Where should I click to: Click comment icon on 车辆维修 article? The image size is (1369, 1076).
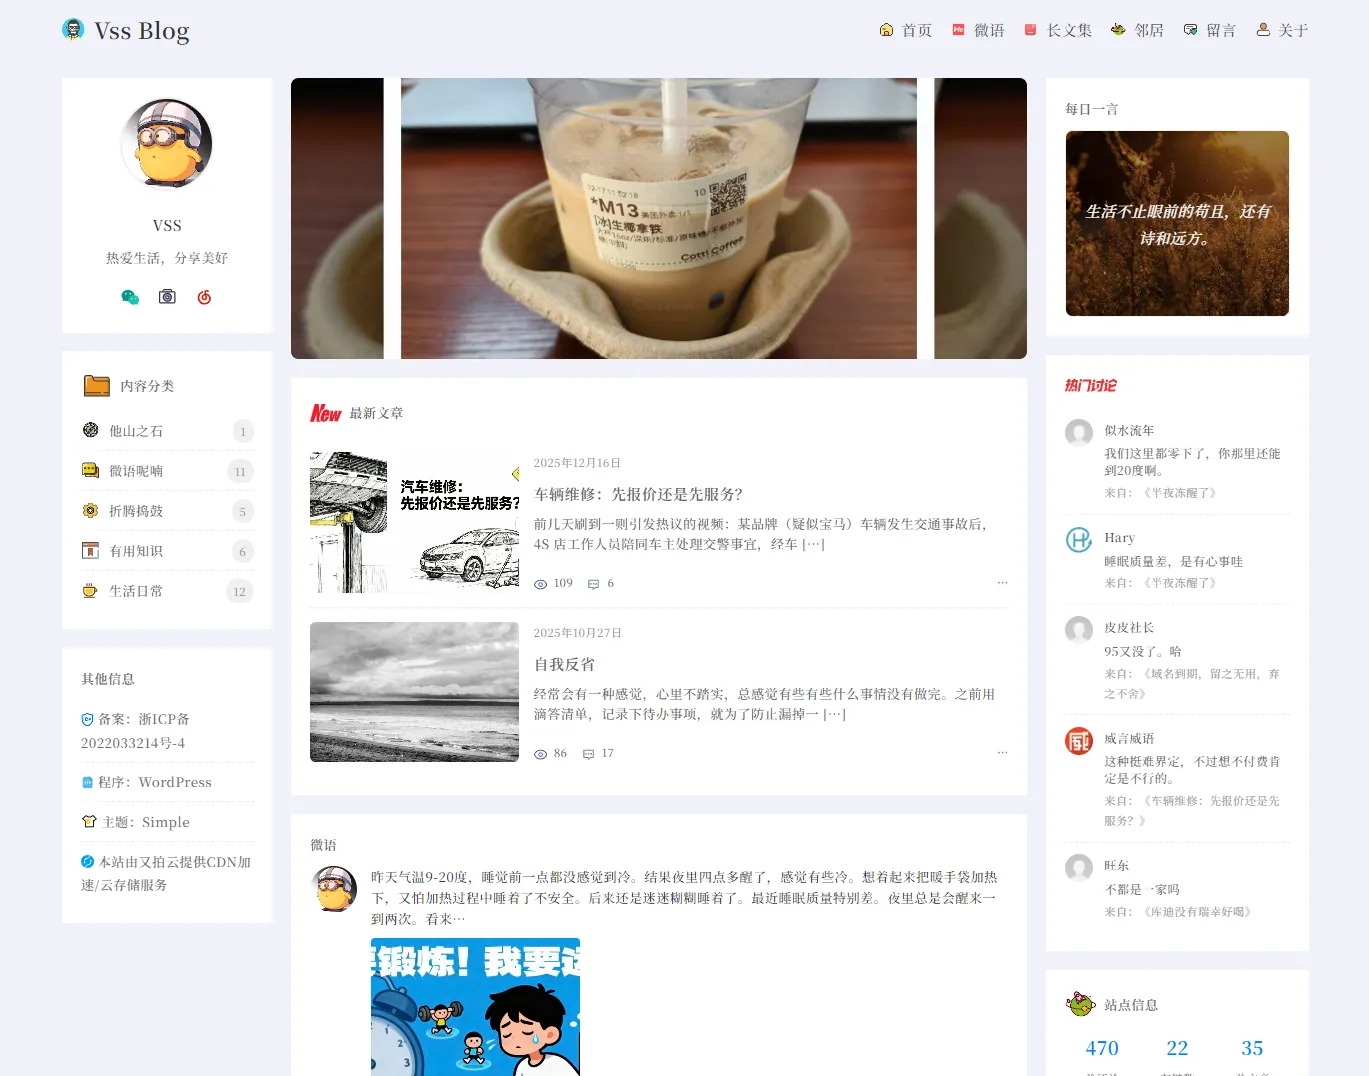[x=593, y=584]
